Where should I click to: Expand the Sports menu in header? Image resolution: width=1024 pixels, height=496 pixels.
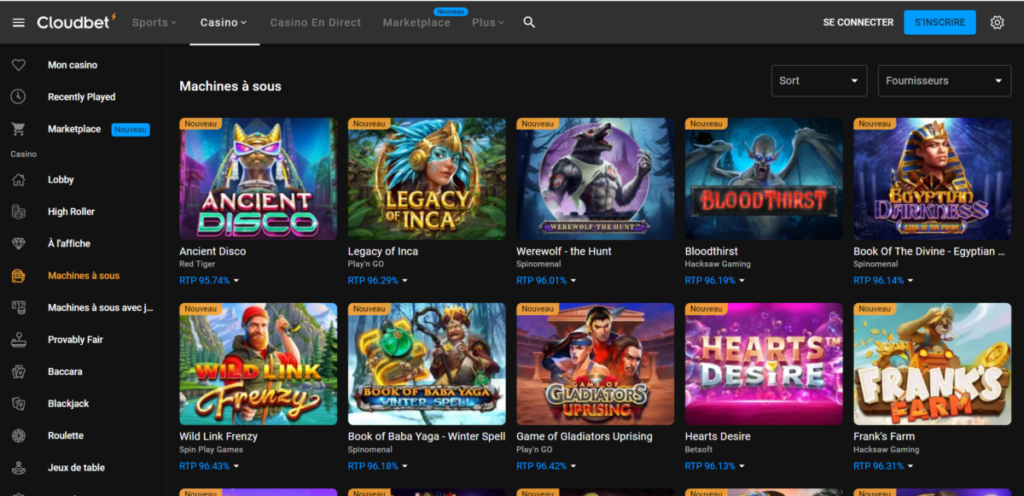[x=154, y=22]
